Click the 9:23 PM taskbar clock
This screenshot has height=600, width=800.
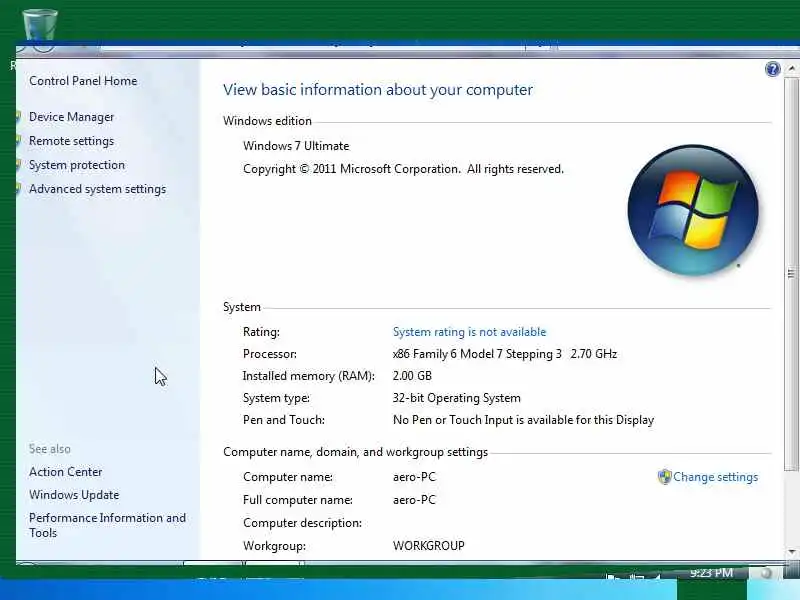click(711, 573)
